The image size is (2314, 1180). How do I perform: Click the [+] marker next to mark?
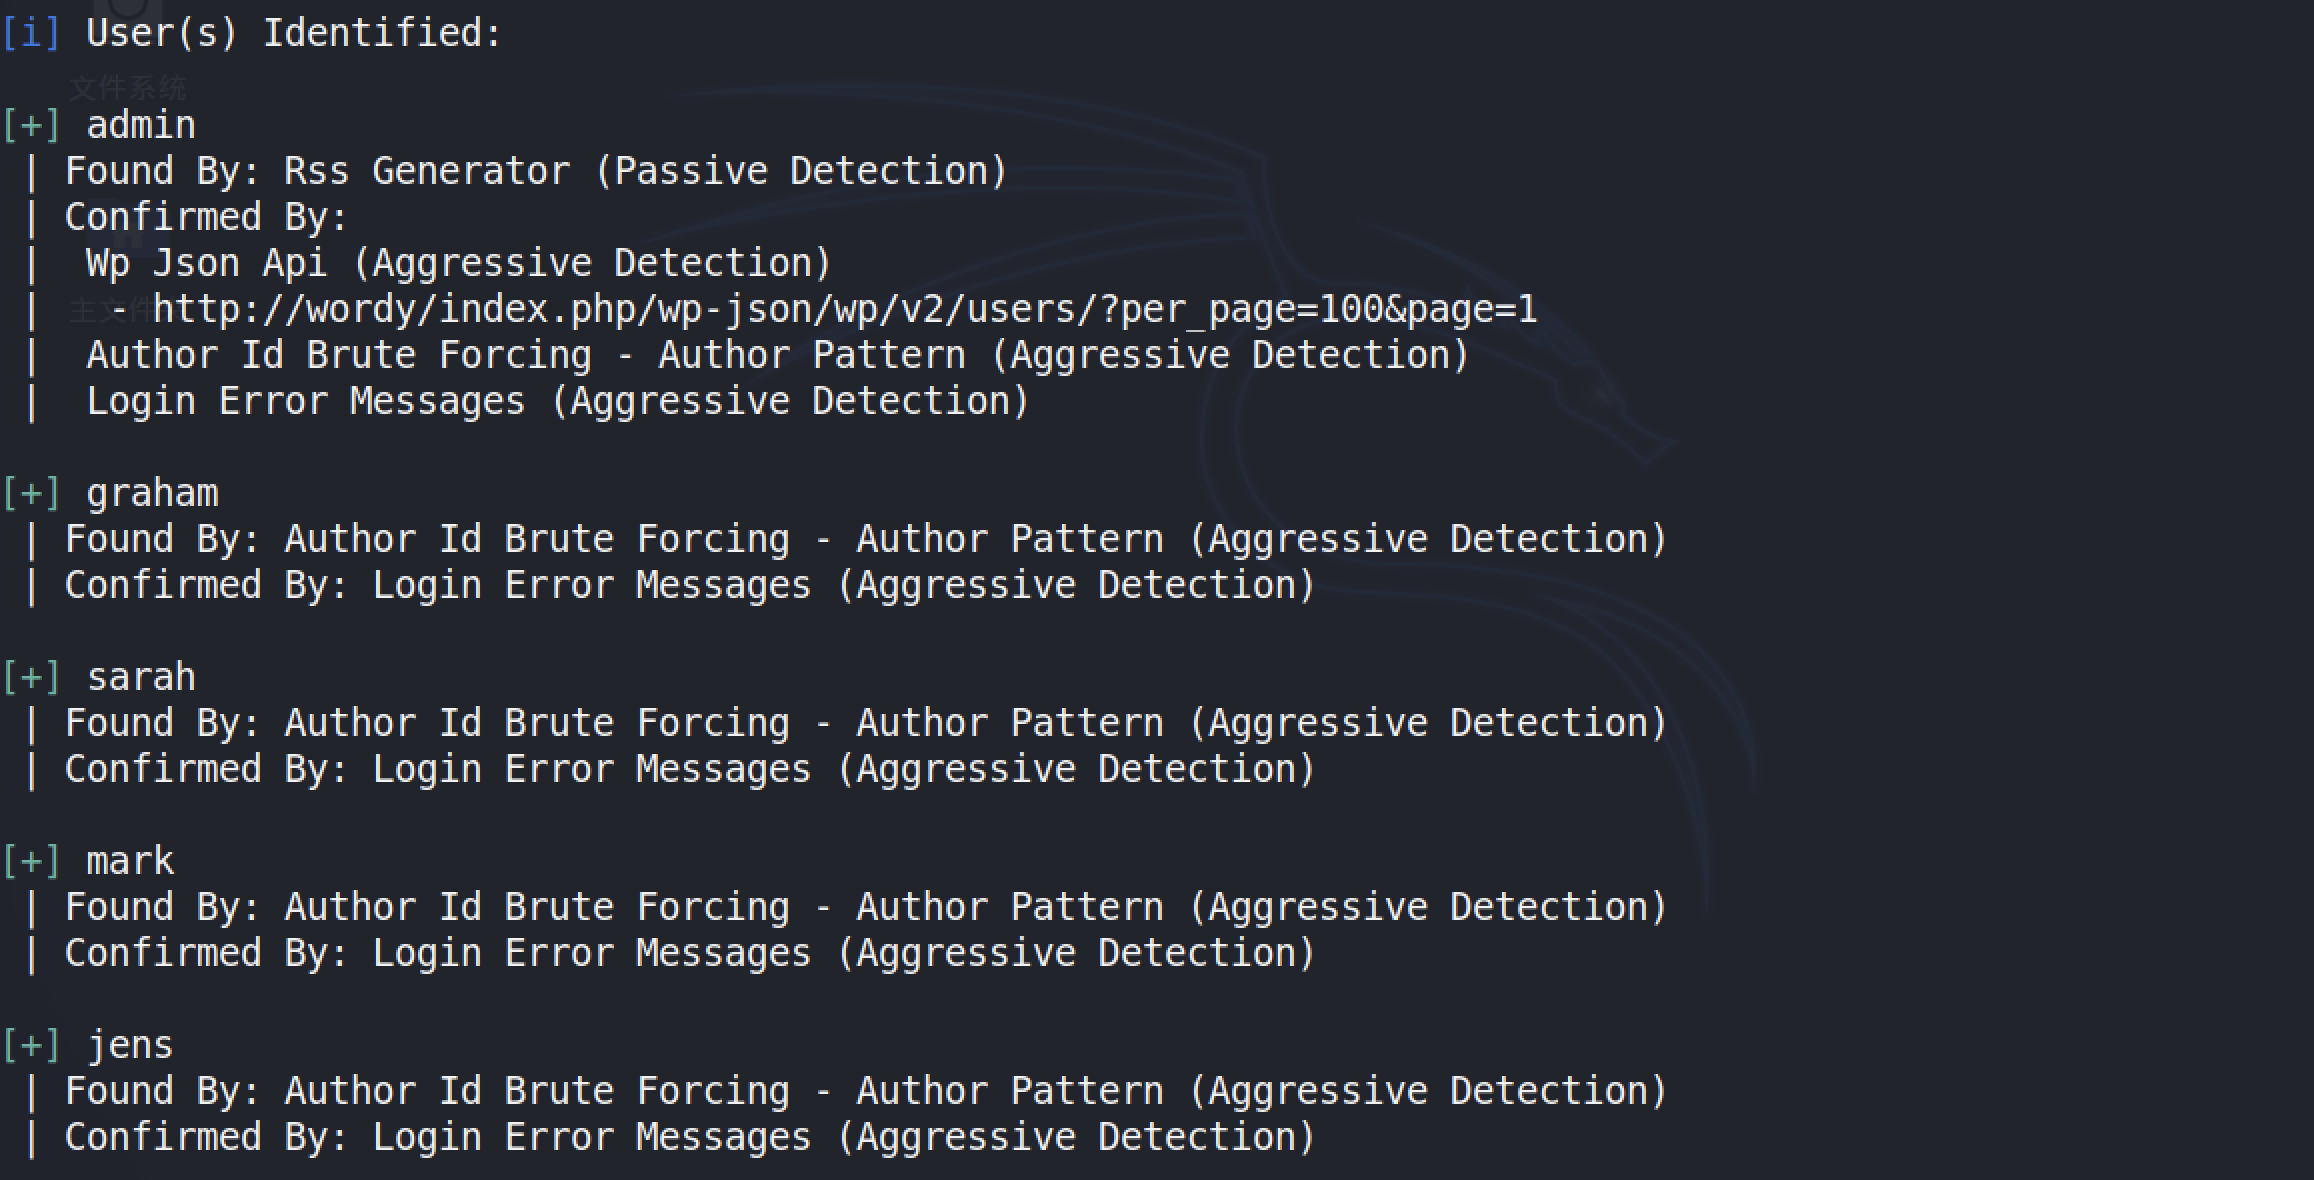click(31, 862)
